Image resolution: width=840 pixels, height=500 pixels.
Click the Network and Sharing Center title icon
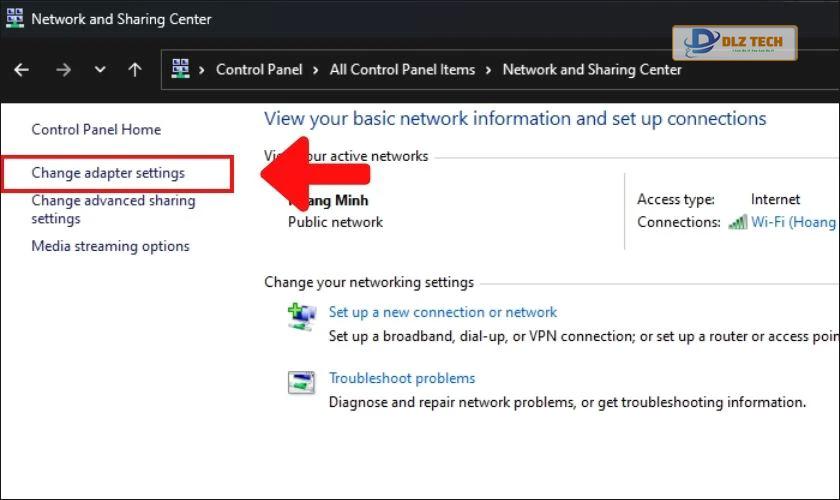[x=14, y=18]
